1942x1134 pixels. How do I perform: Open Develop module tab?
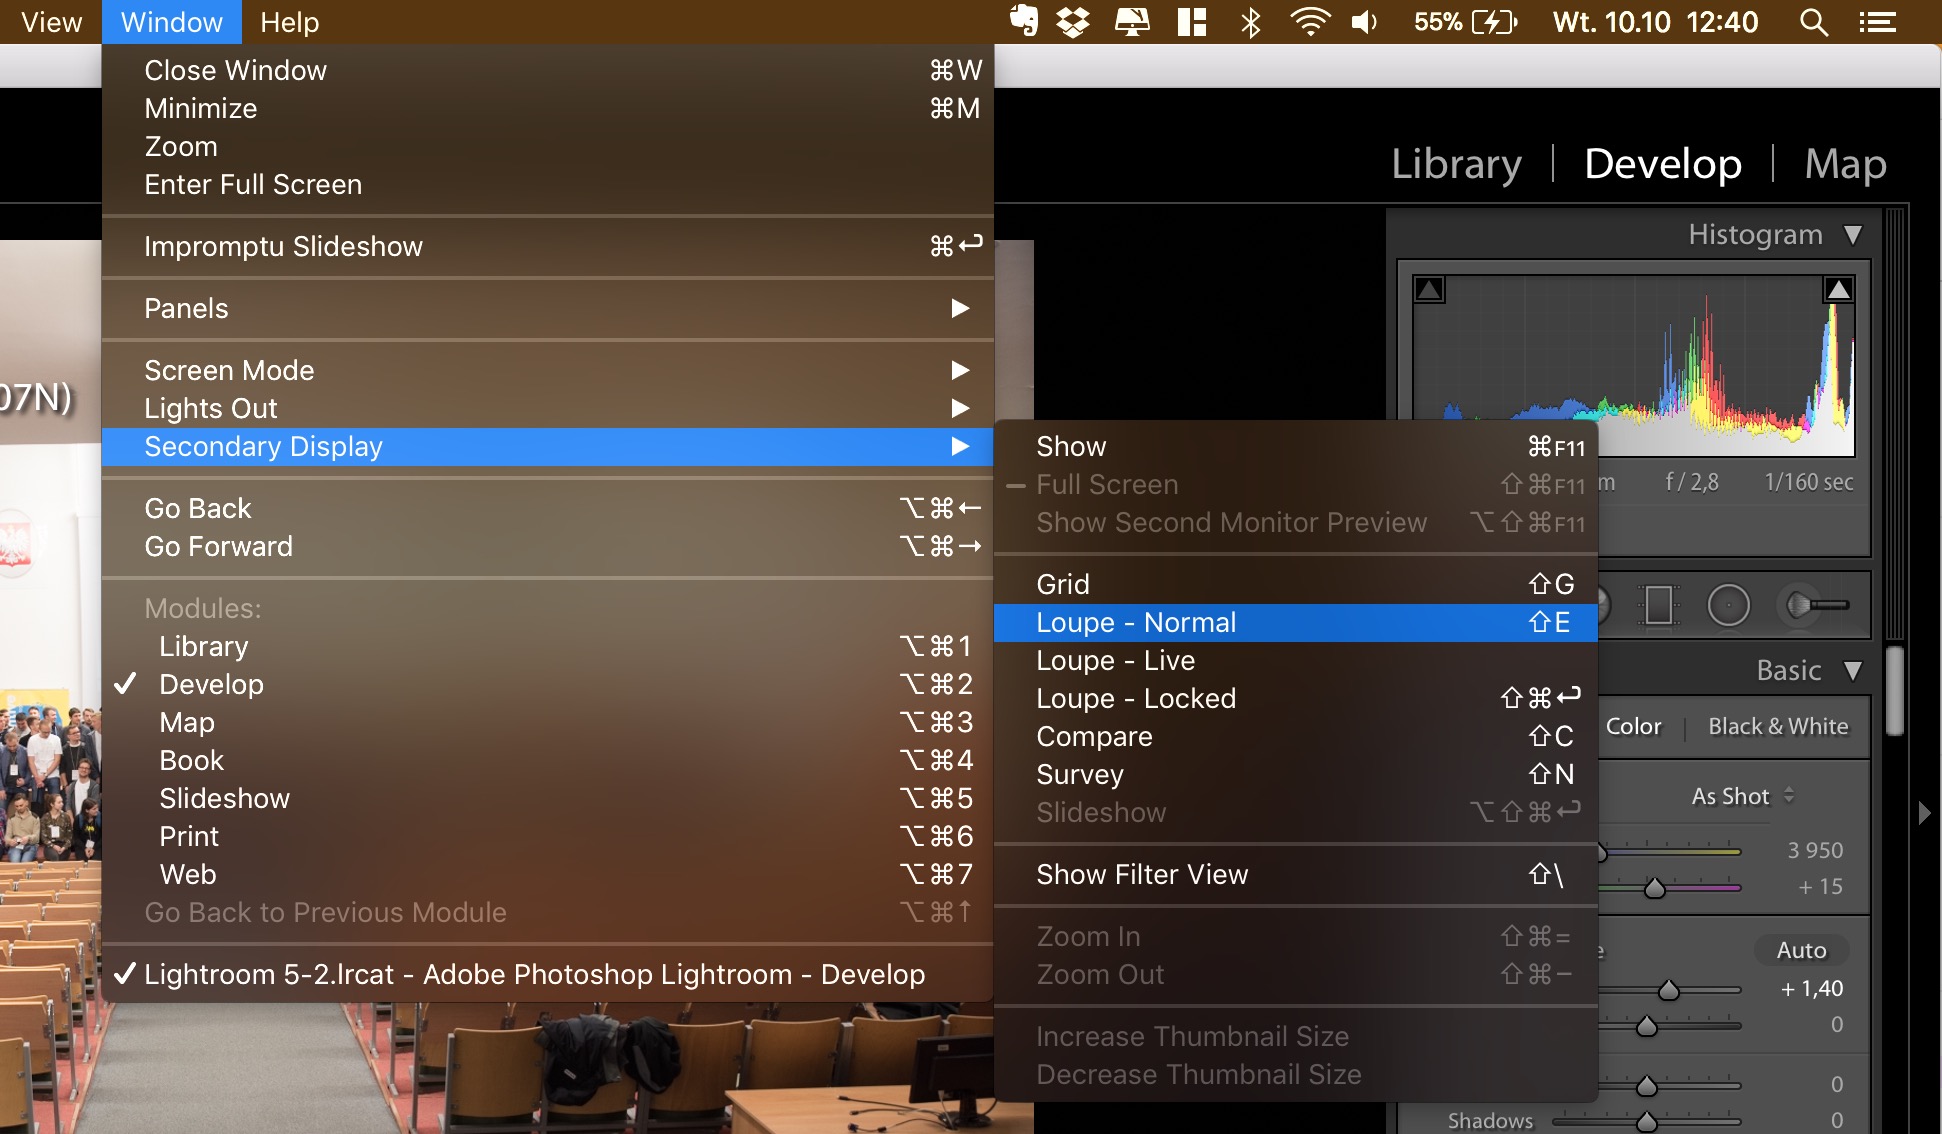[x=1663, y=163]
